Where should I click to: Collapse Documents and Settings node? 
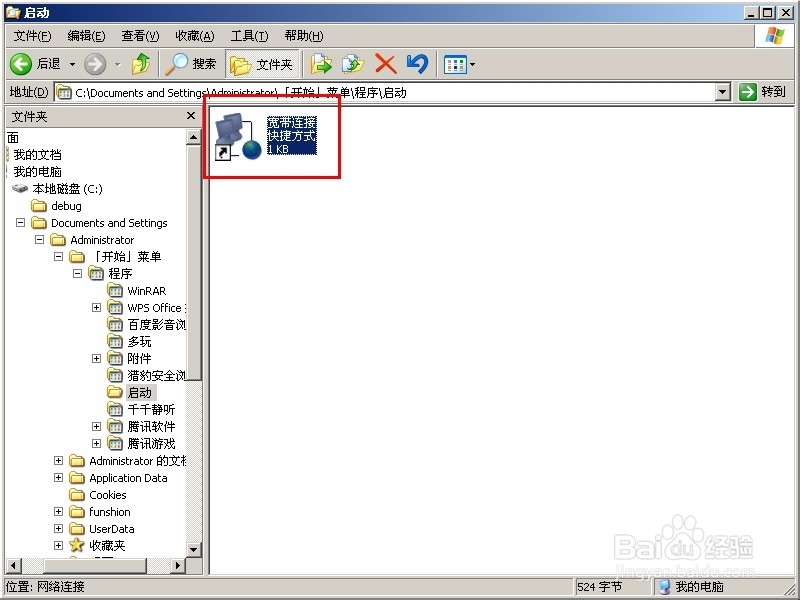pyautogui.click(x=20, y=223)
